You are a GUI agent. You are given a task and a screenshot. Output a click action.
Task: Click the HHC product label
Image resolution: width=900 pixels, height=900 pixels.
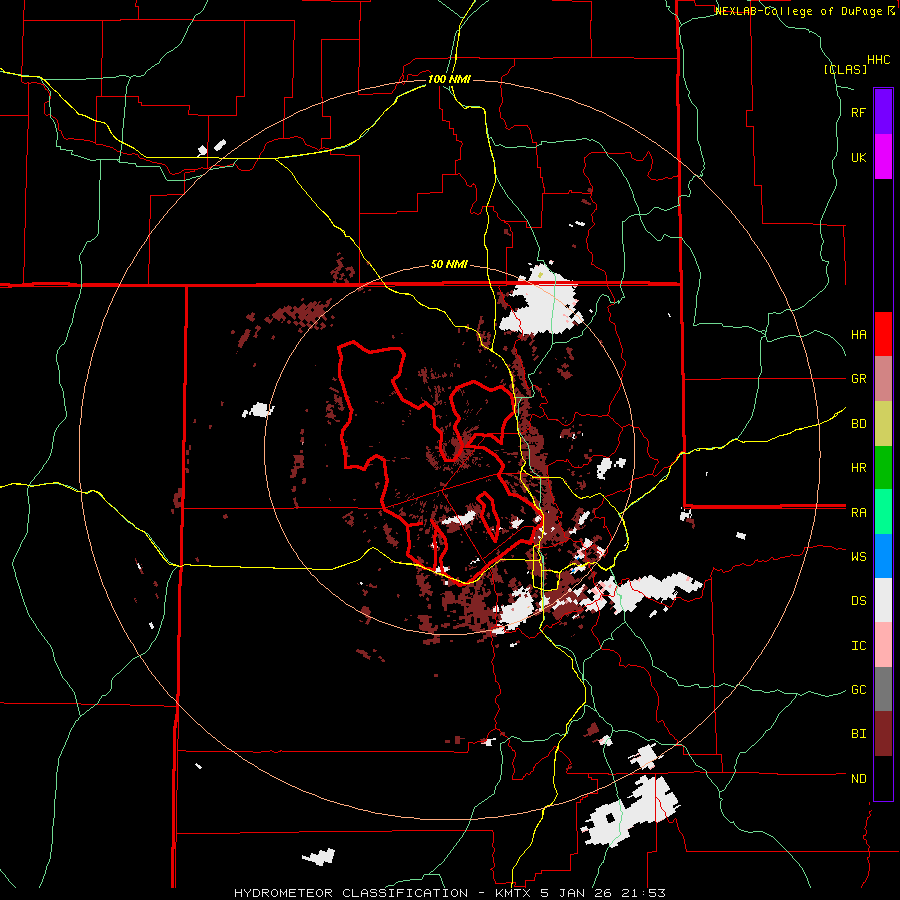879,60
